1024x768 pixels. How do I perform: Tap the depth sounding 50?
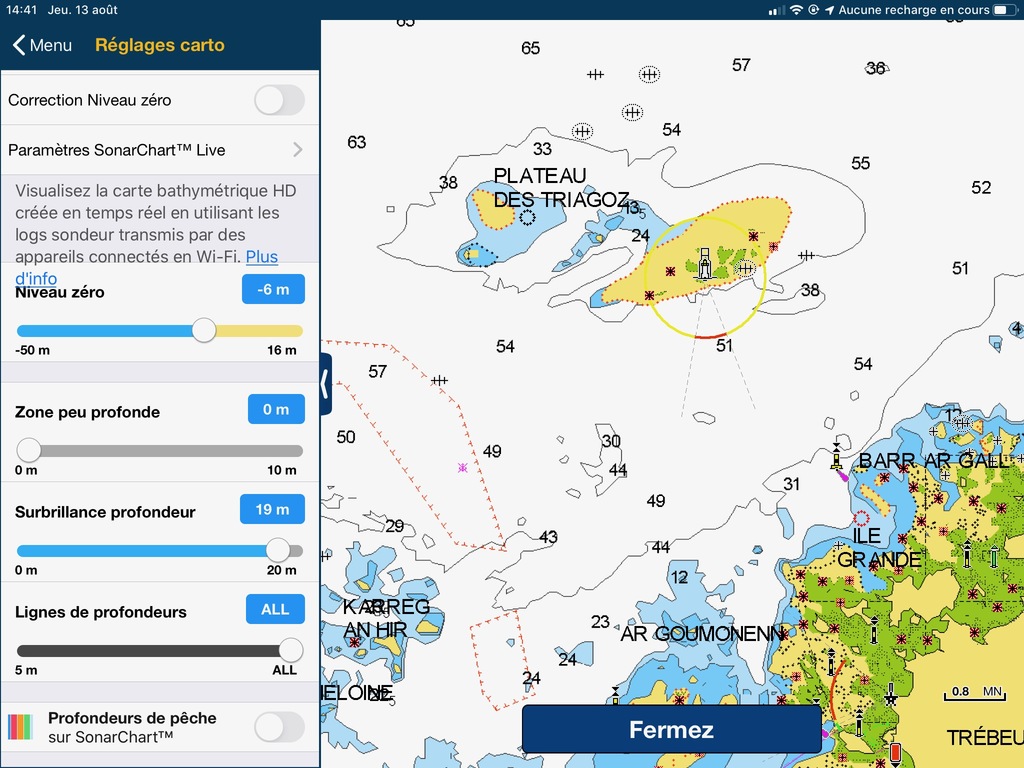coord(346,437)
